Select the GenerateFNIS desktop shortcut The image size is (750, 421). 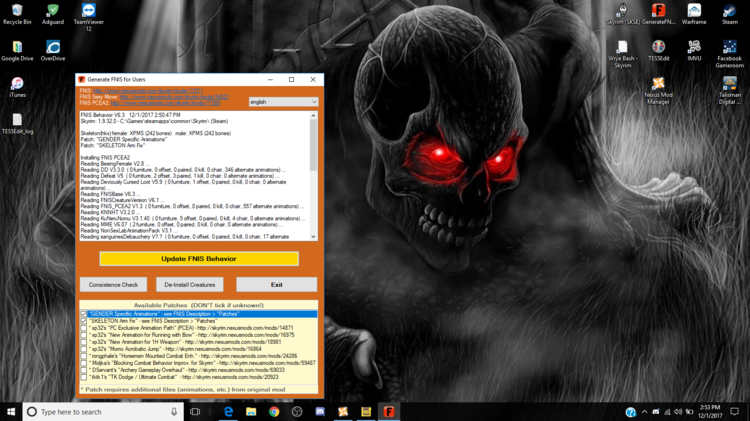[x=659, y=14]
